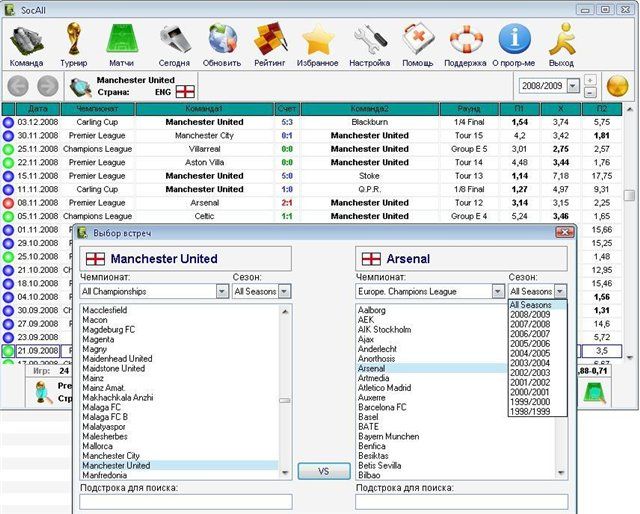Click the green pitch icon at bottom right
The image size is (640, 514).
coord(595,393)
